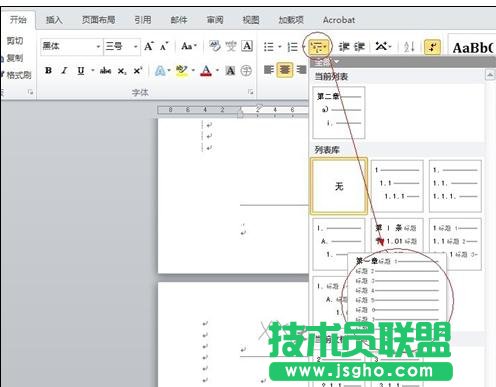Click the text effects icon

(160, 71)
